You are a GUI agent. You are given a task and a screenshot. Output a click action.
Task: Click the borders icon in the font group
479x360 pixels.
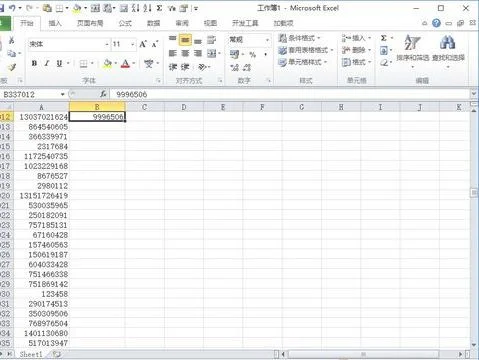(x=83, y=63)
